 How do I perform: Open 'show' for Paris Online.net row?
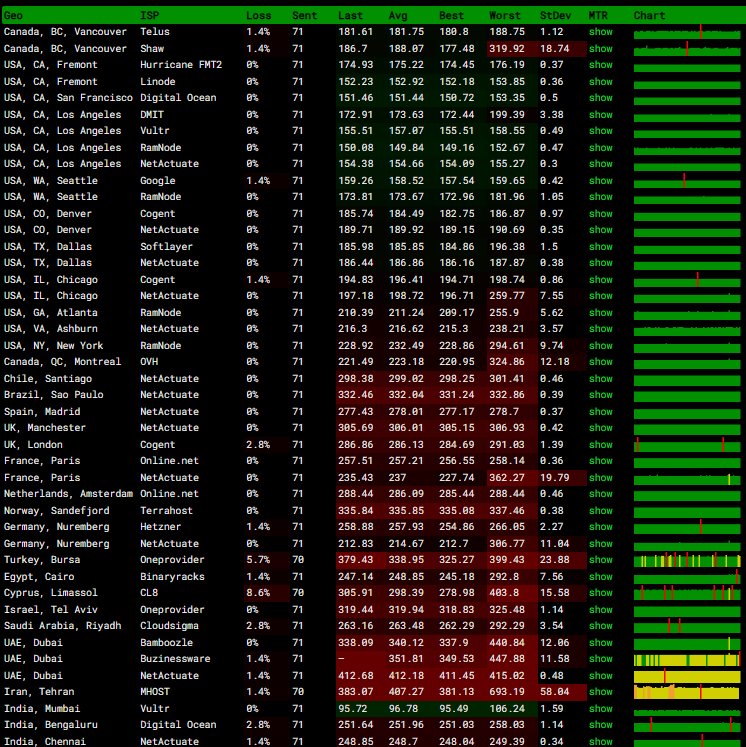600,461
